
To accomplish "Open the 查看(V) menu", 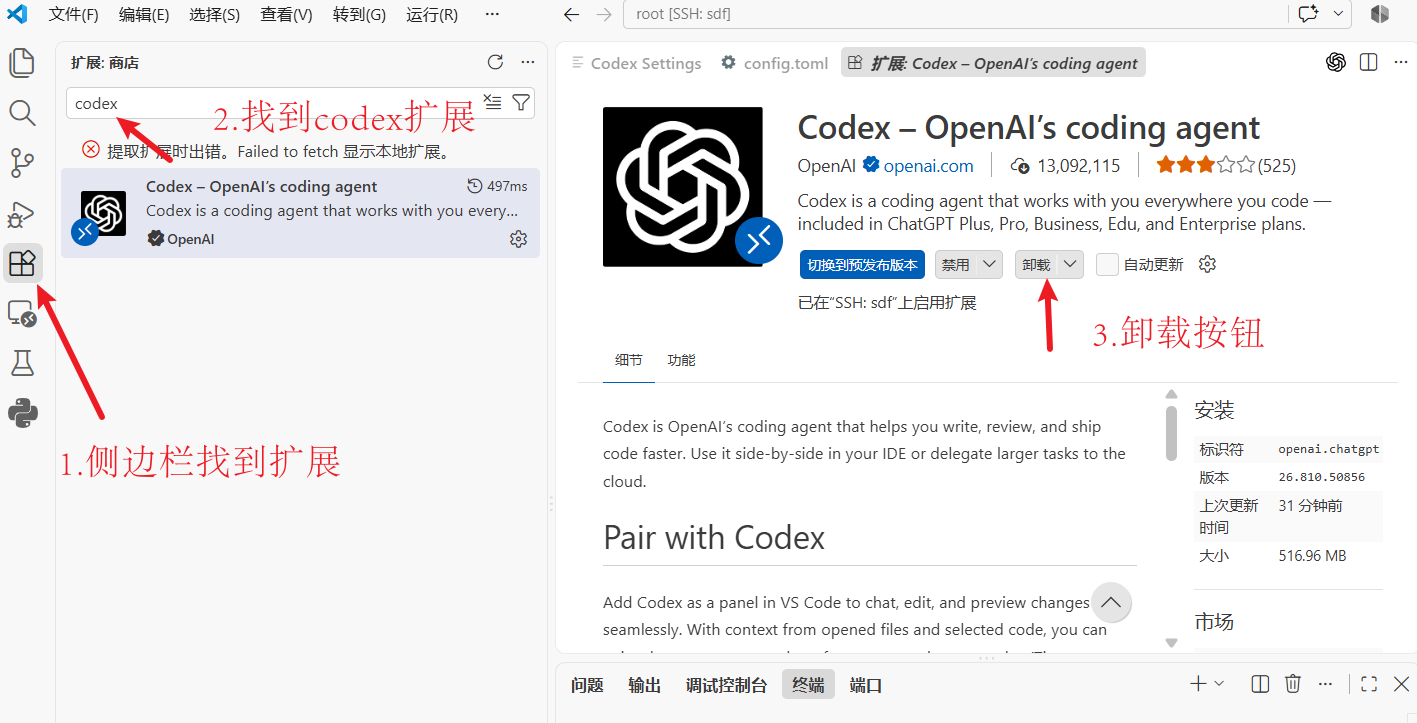I will (x=287, y=14).
